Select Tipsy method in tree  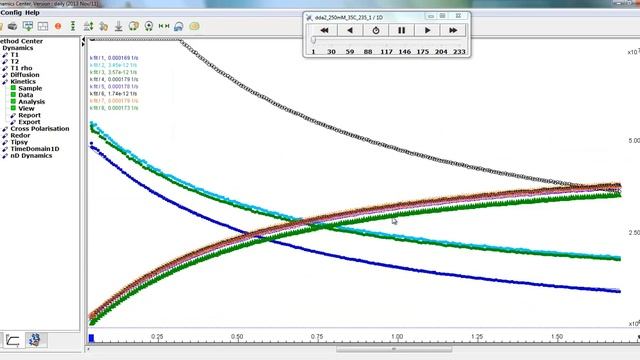click(x=19, y=142)
